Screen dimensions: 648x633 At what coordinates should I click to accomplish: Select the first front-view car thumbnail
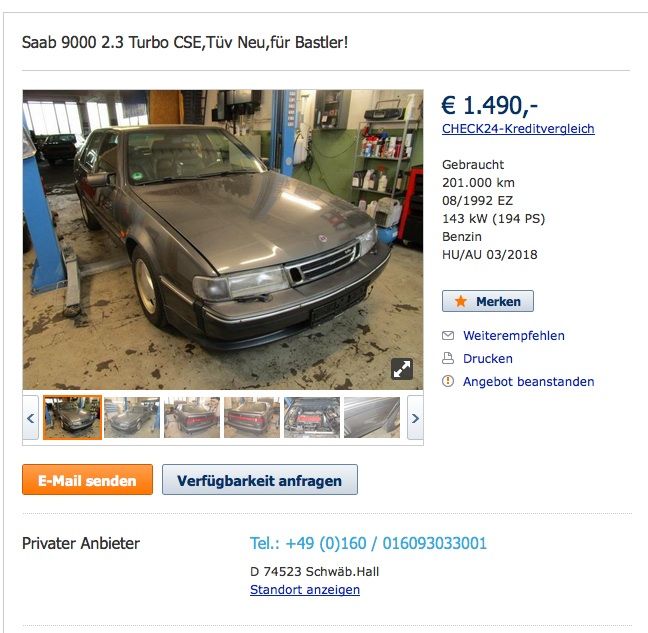point(72,417)
